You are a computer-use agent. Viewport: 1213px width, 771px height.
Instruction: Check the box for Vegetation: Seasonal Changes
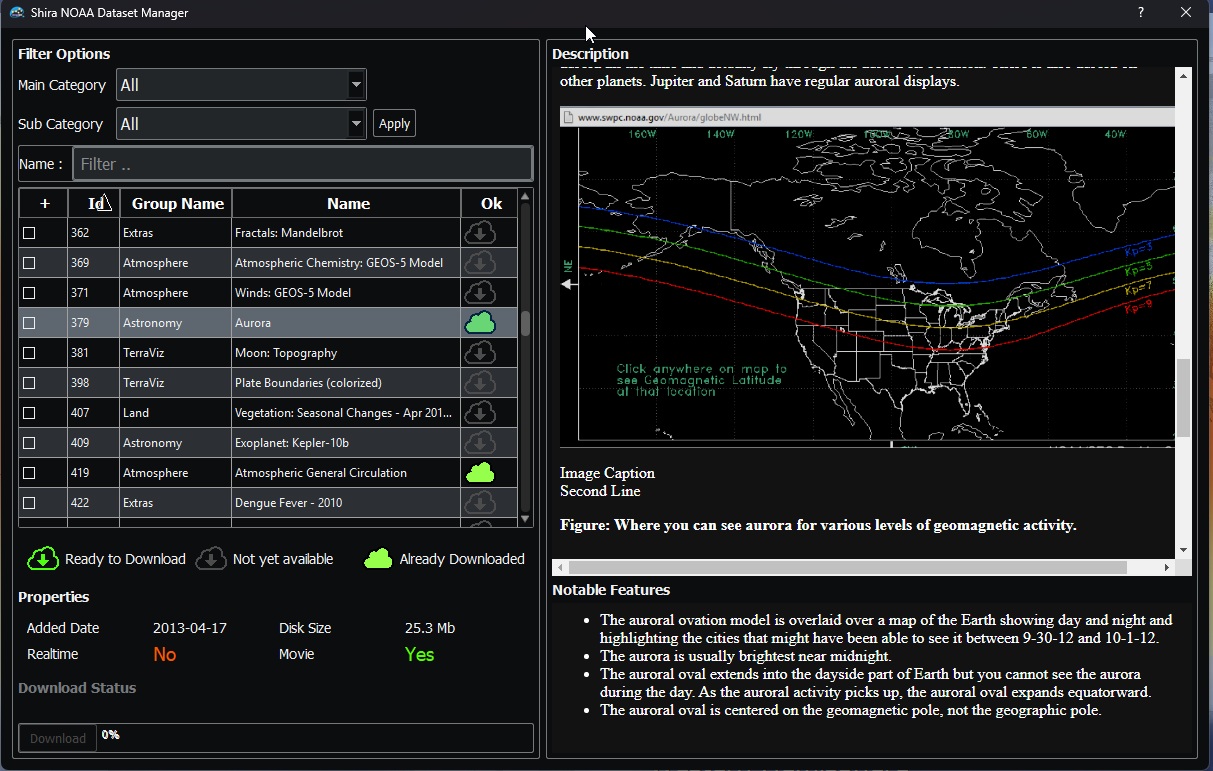tap(29, 413)
